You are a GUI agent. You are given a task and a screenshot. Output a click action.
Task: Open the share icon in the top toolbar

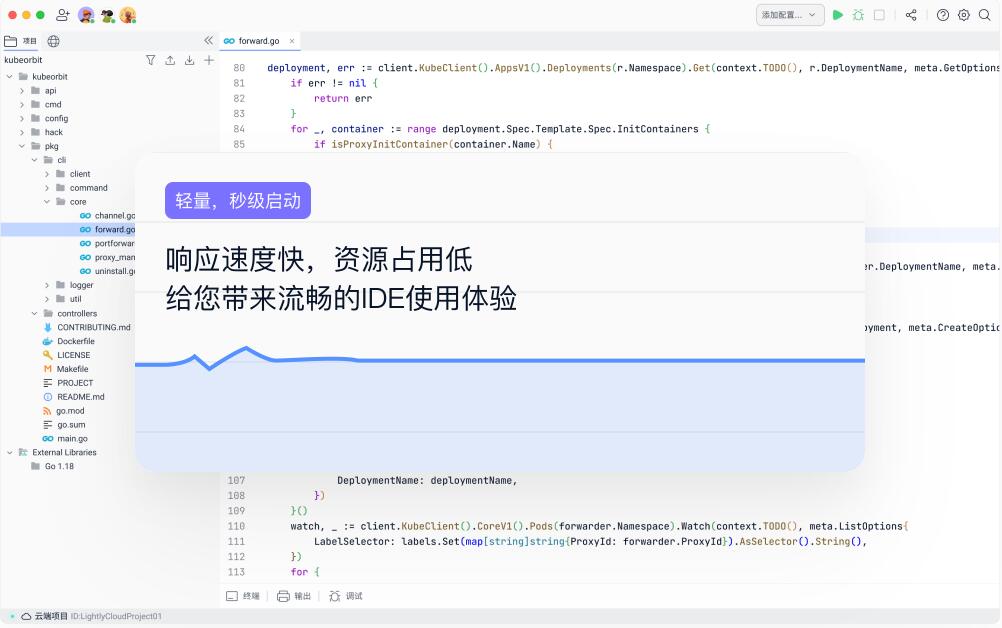click(x=911, y=15)
